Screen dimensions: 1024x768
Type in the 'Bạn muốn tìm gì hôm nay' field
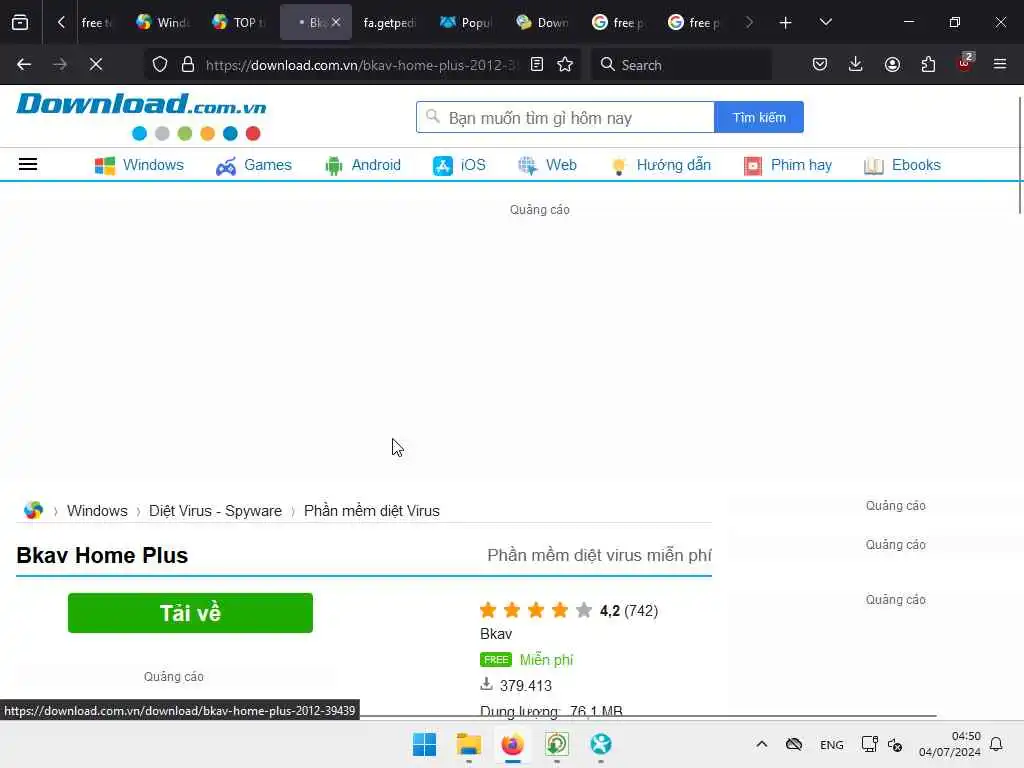[565, 118]
